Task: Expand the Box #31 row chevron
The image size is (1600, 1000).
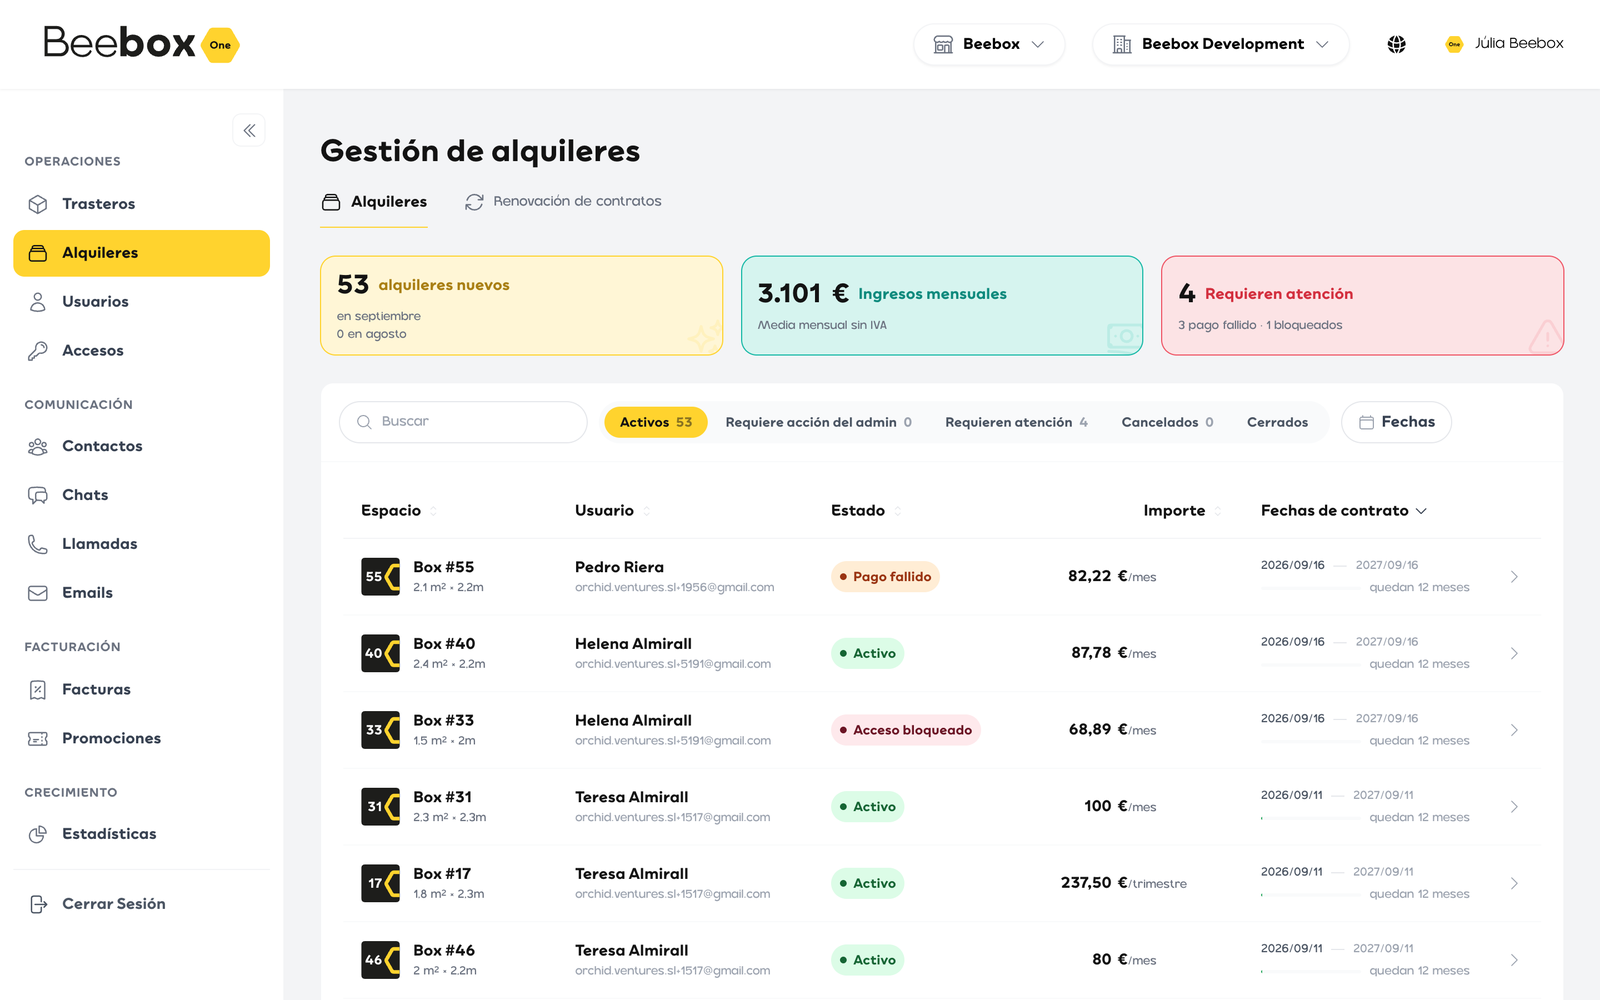Action: click(x=1514, y=807)
